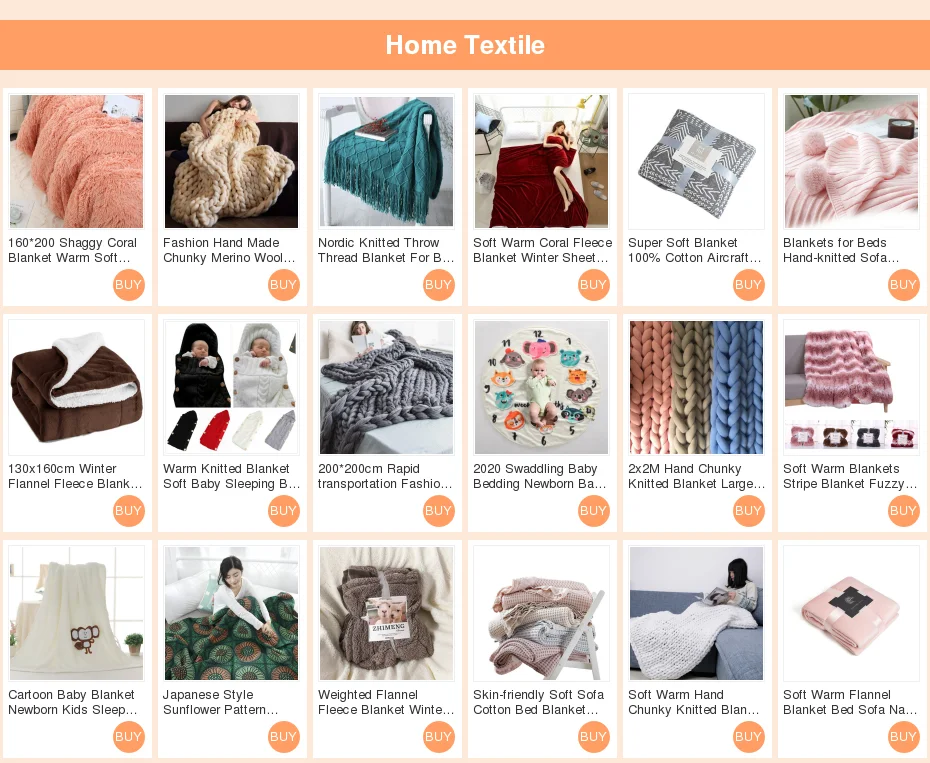
Task: Open the teal Nordic knitted throw image
Action: (x=386, y=161)
